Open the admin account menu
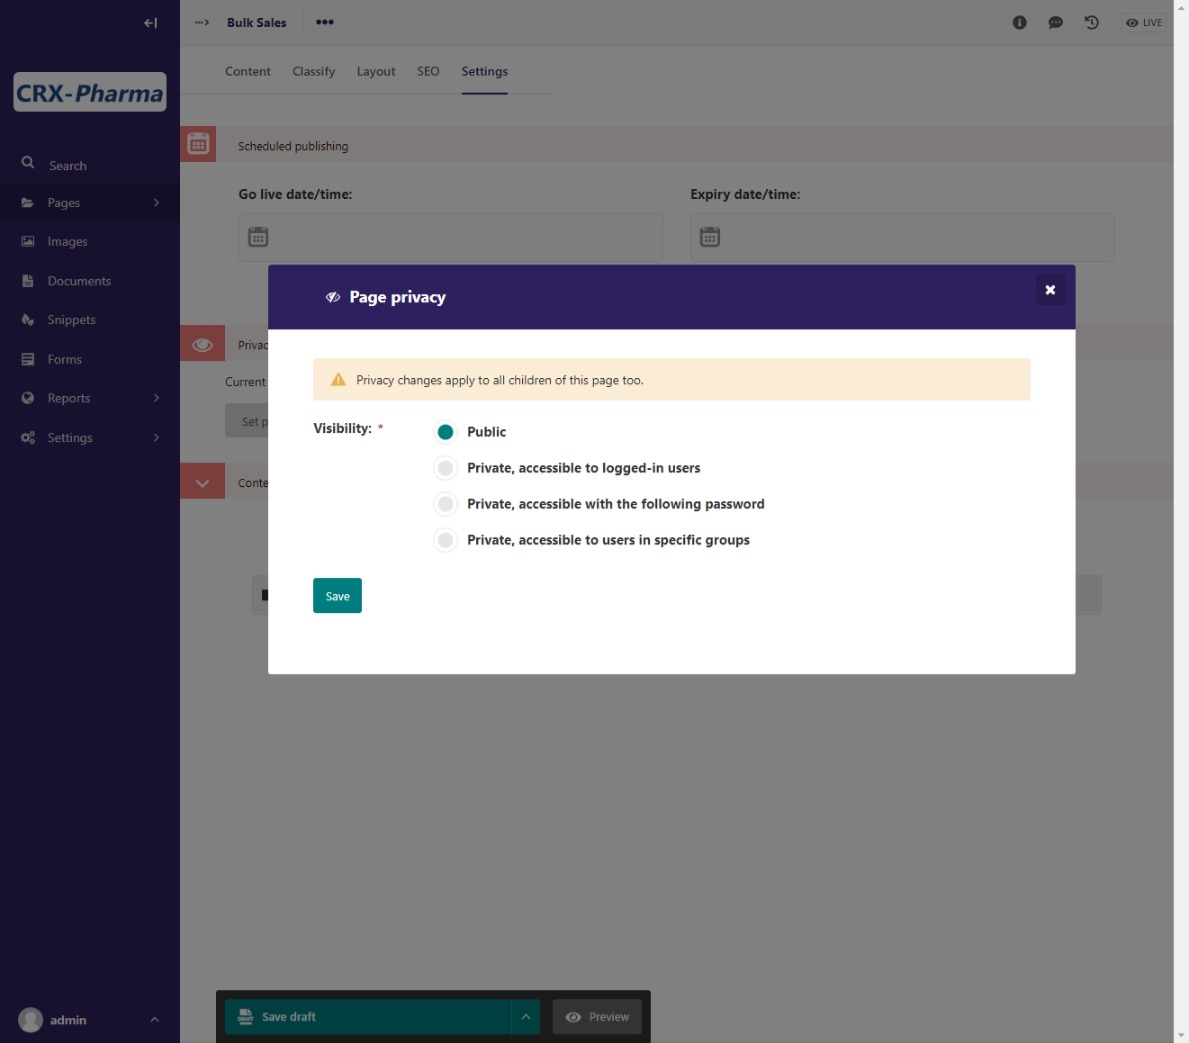The height and width of the screenshot is (1043, 1189). point(88,1020)
